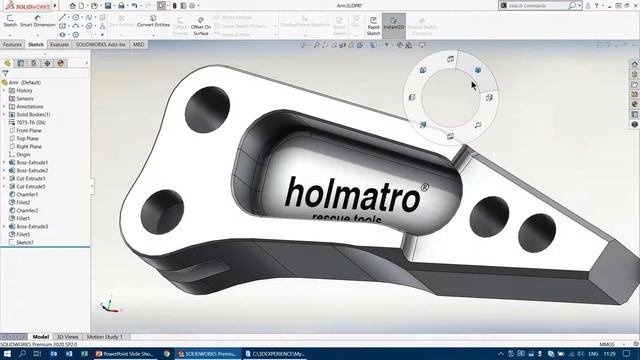Open the SOLIDWORKS logo menu flyout arrow
This screenshot has width=640, height=360.
point(55,6)
